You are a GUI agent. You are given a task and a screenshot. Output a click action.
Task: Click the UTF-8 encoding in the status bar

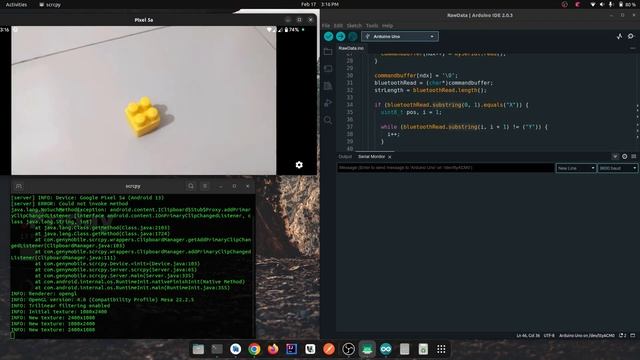pyautogui.click(x=549, y=336)
